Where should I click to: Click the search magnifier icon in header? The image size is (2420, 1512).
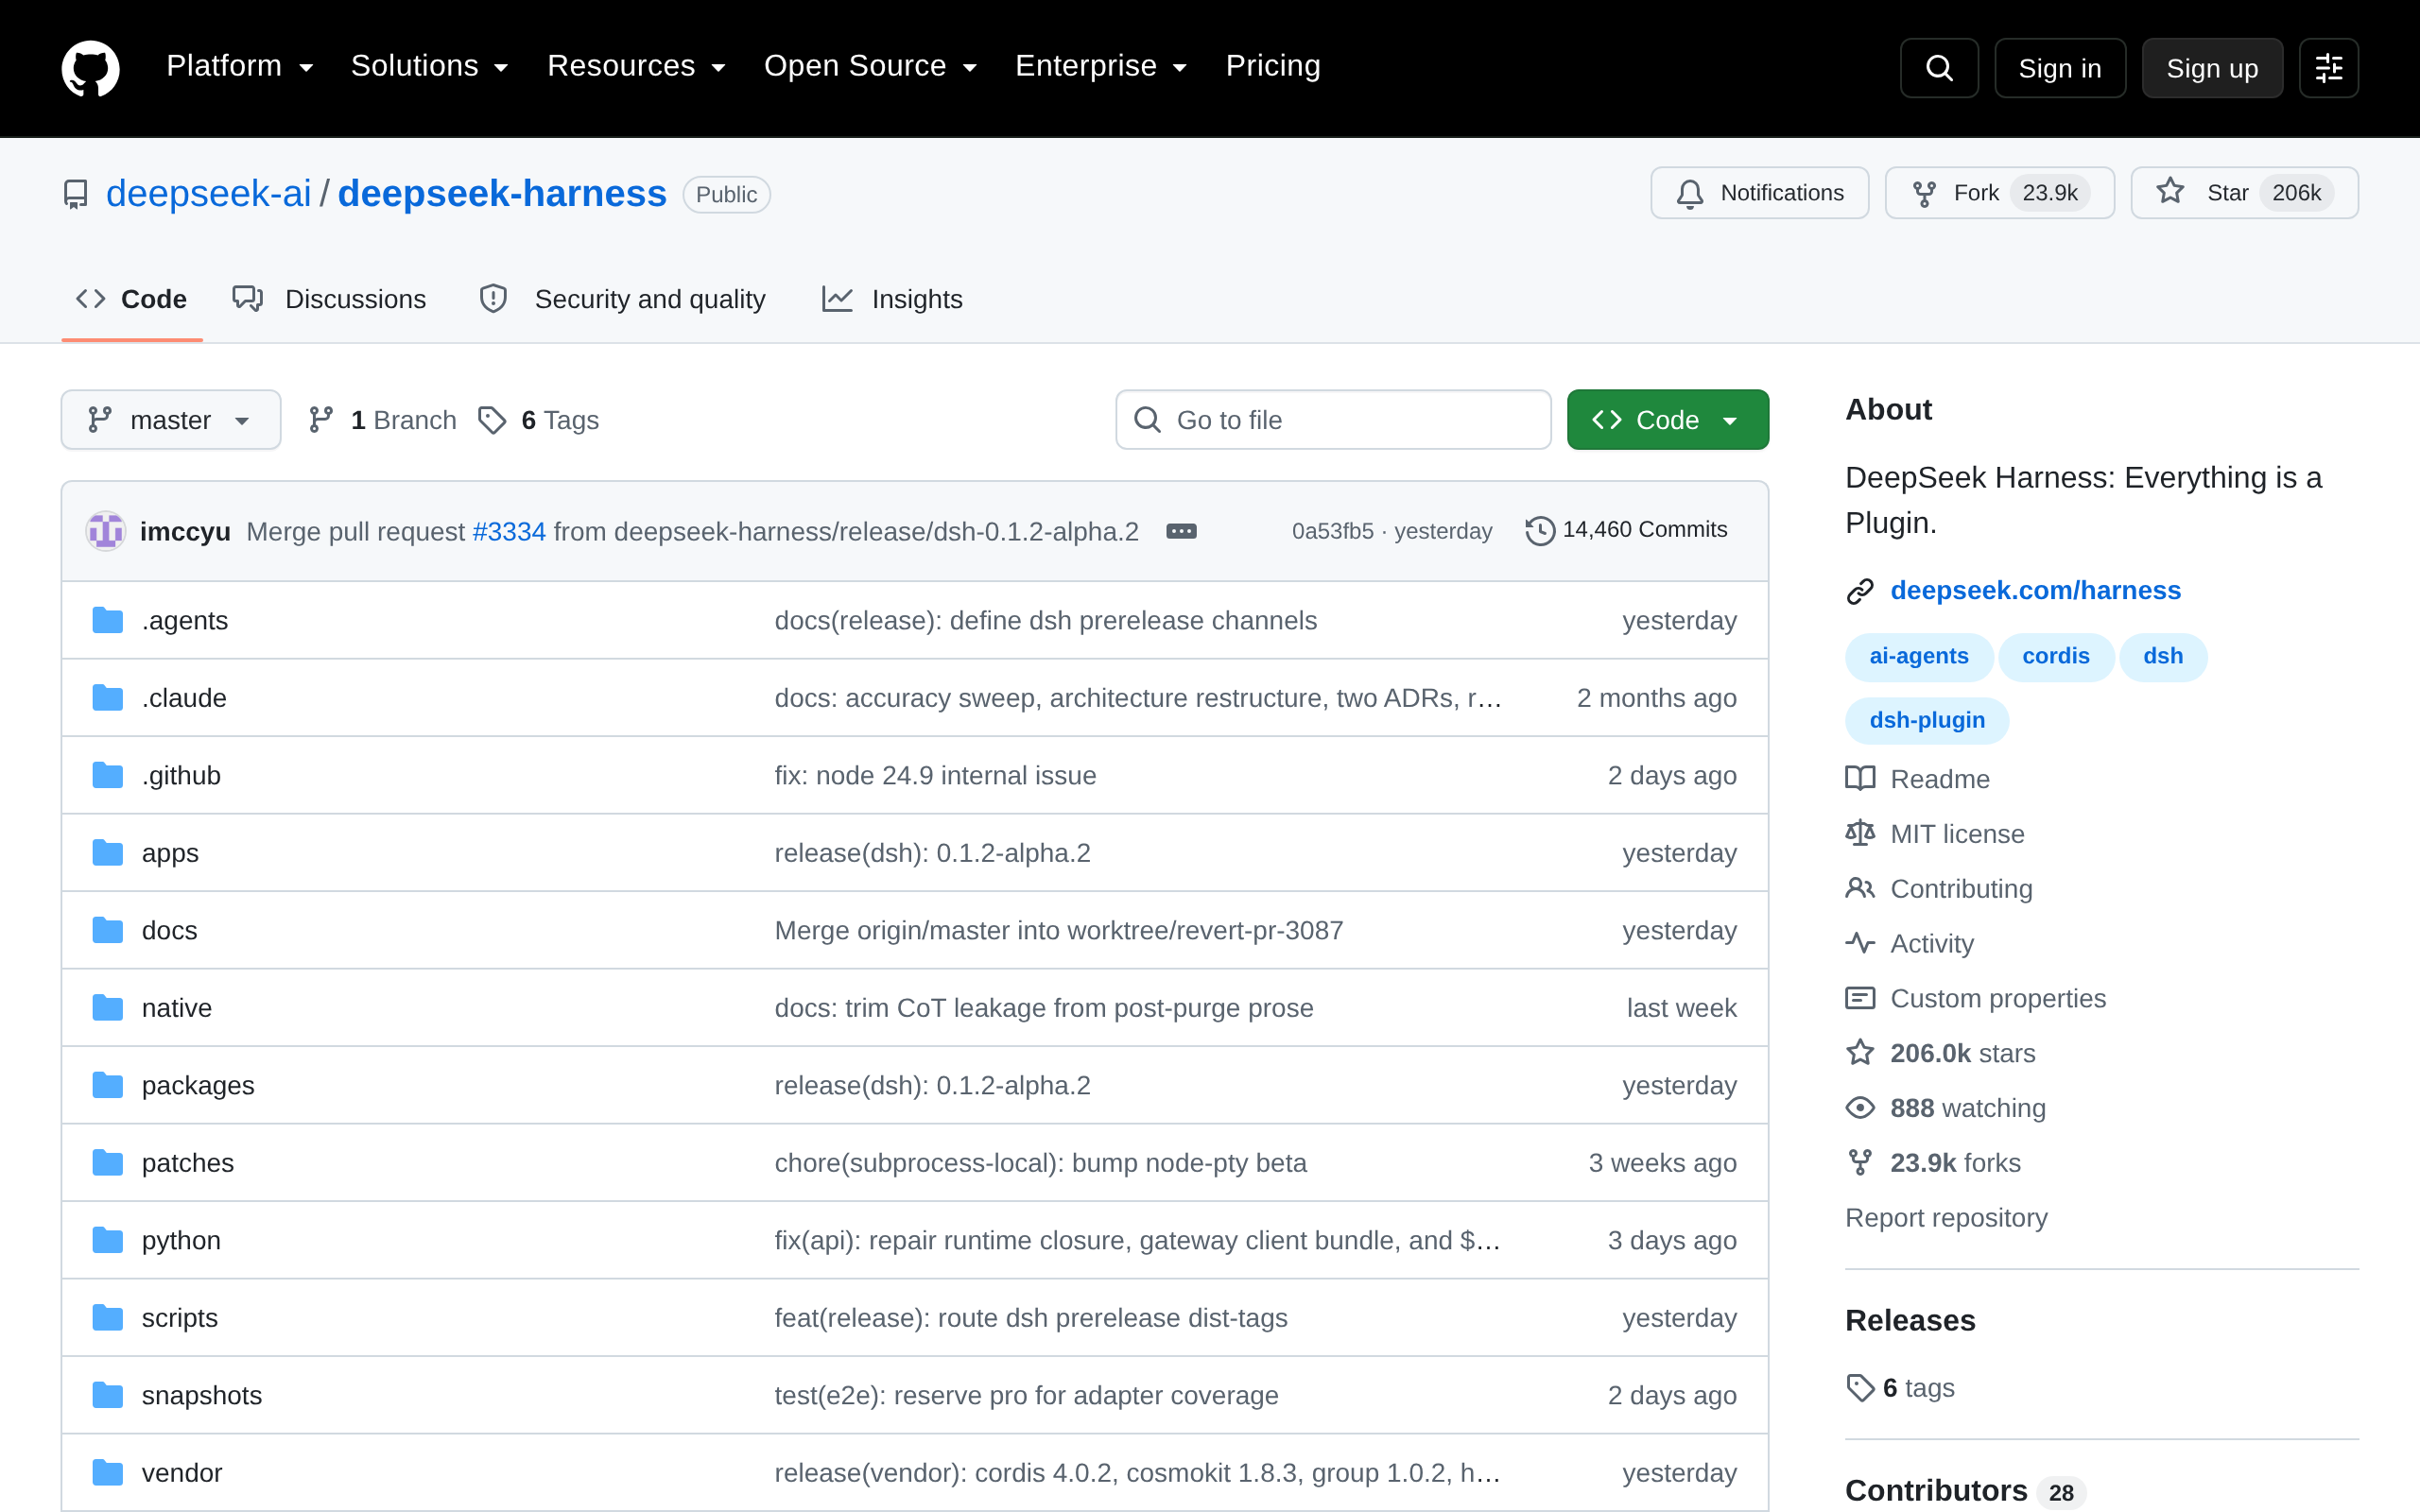tap(1939, 68)
